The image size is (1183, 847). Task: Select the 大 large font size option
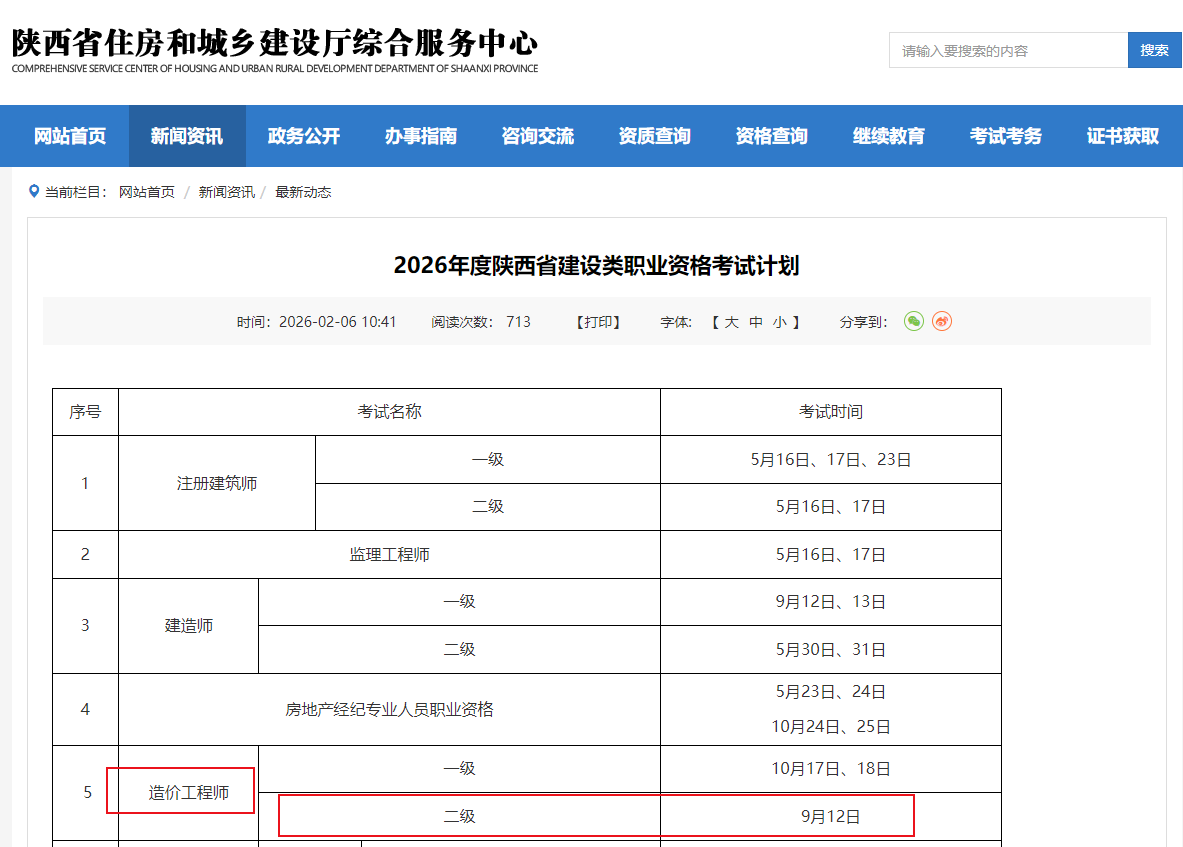[x=733, y=321]
